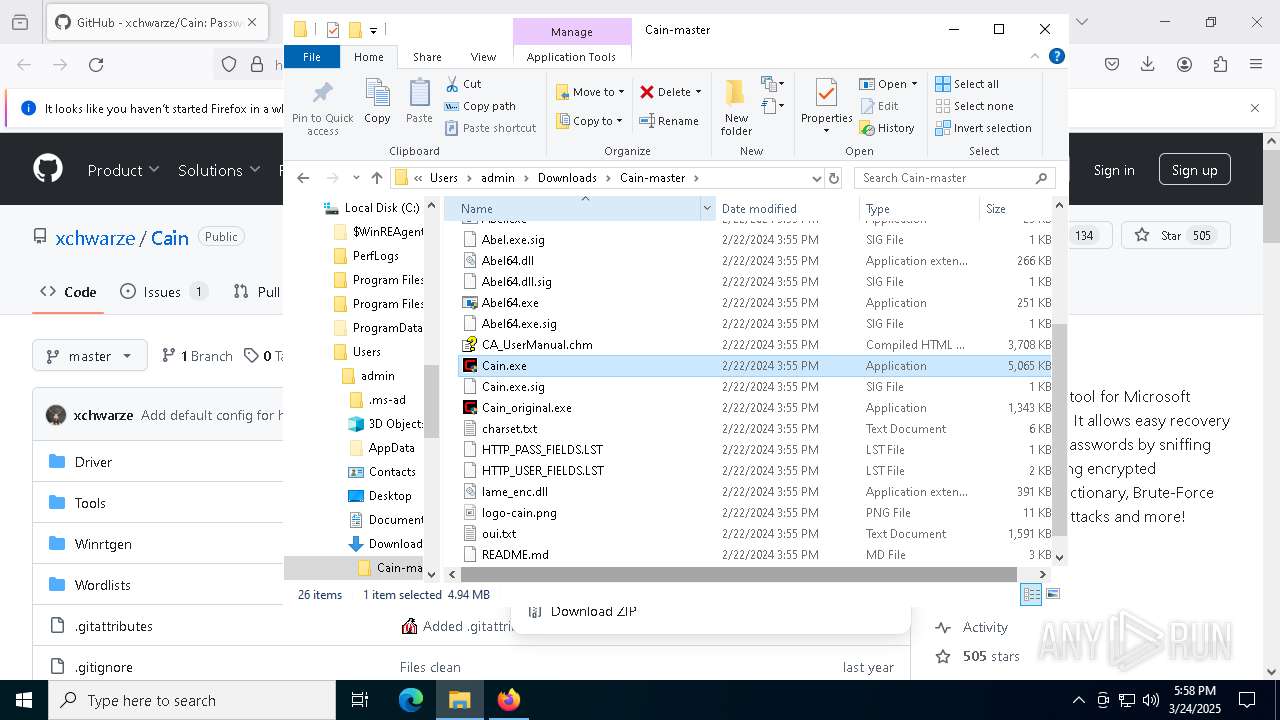
Task: Collapse the Explorer ribbon chevron
Action: (1035, 57)
